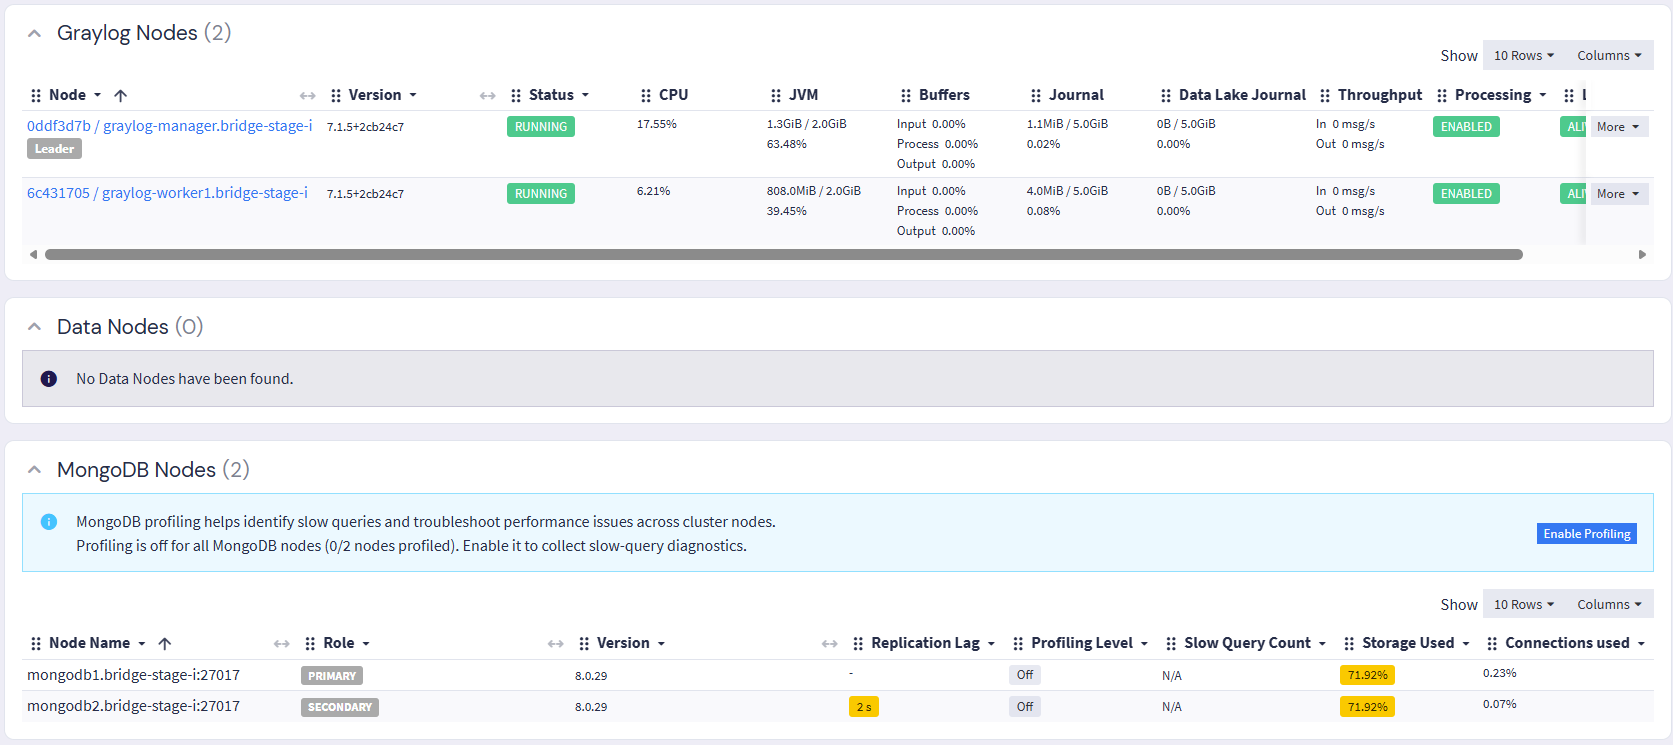Viewport: 1673px width, 745px height.
Task: Click the SECONDARY role badge for mongodb2
Action: click(x=340, y=707)
